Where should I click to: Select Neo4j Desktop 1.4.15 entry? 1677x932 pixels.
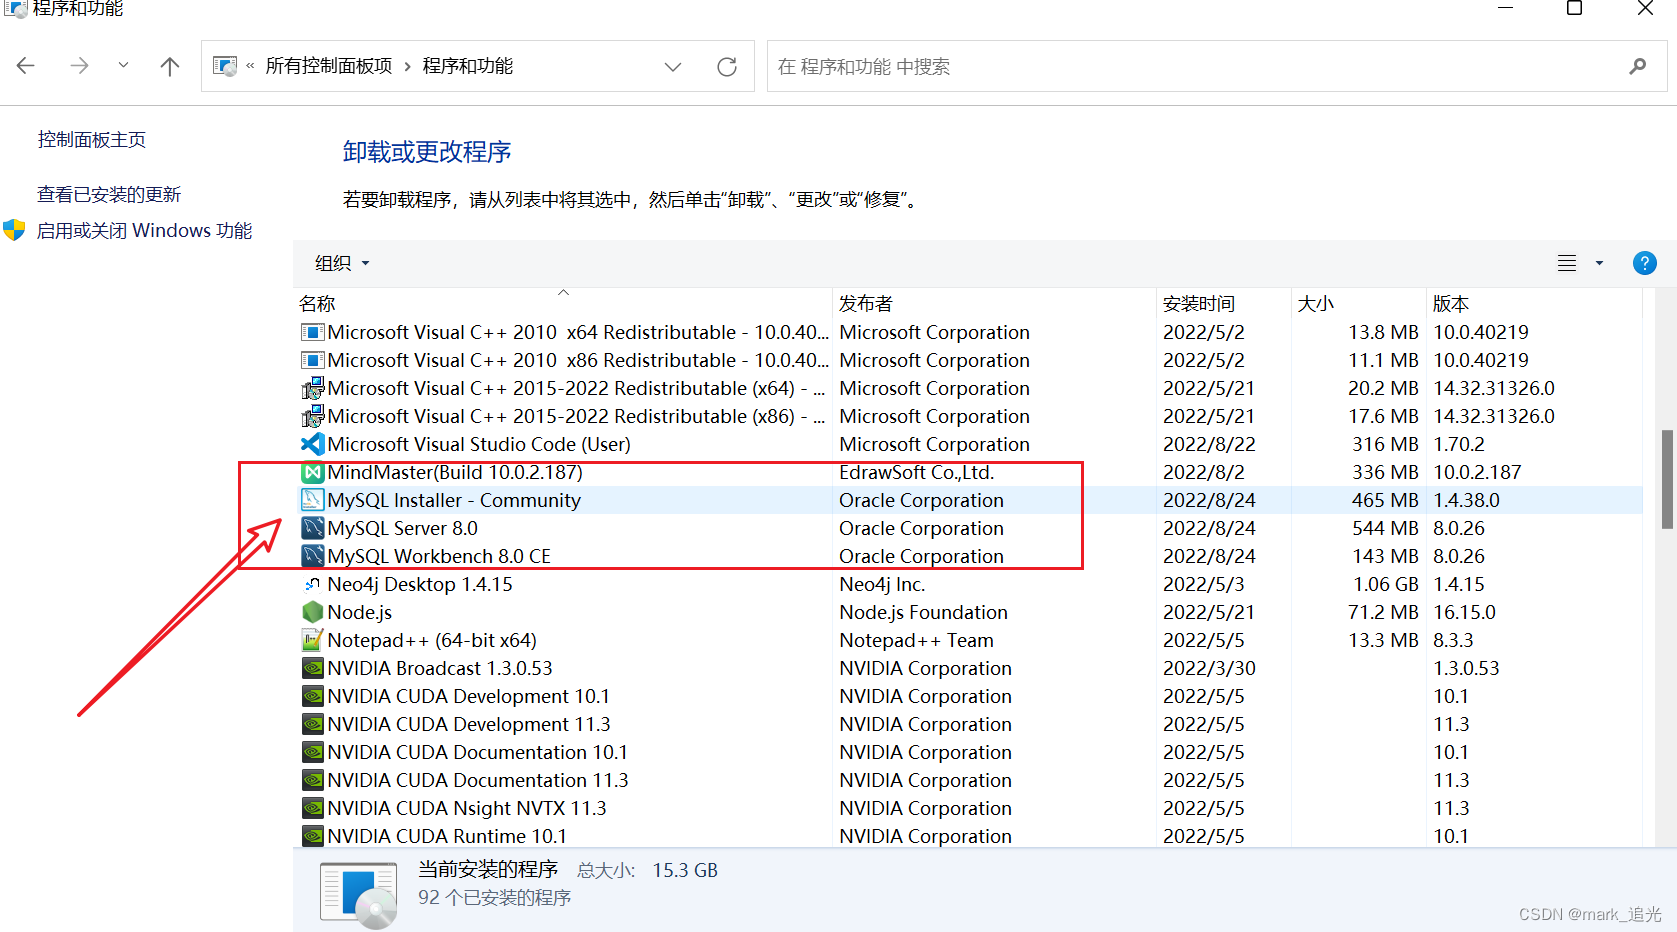click(x=420, y=584)
